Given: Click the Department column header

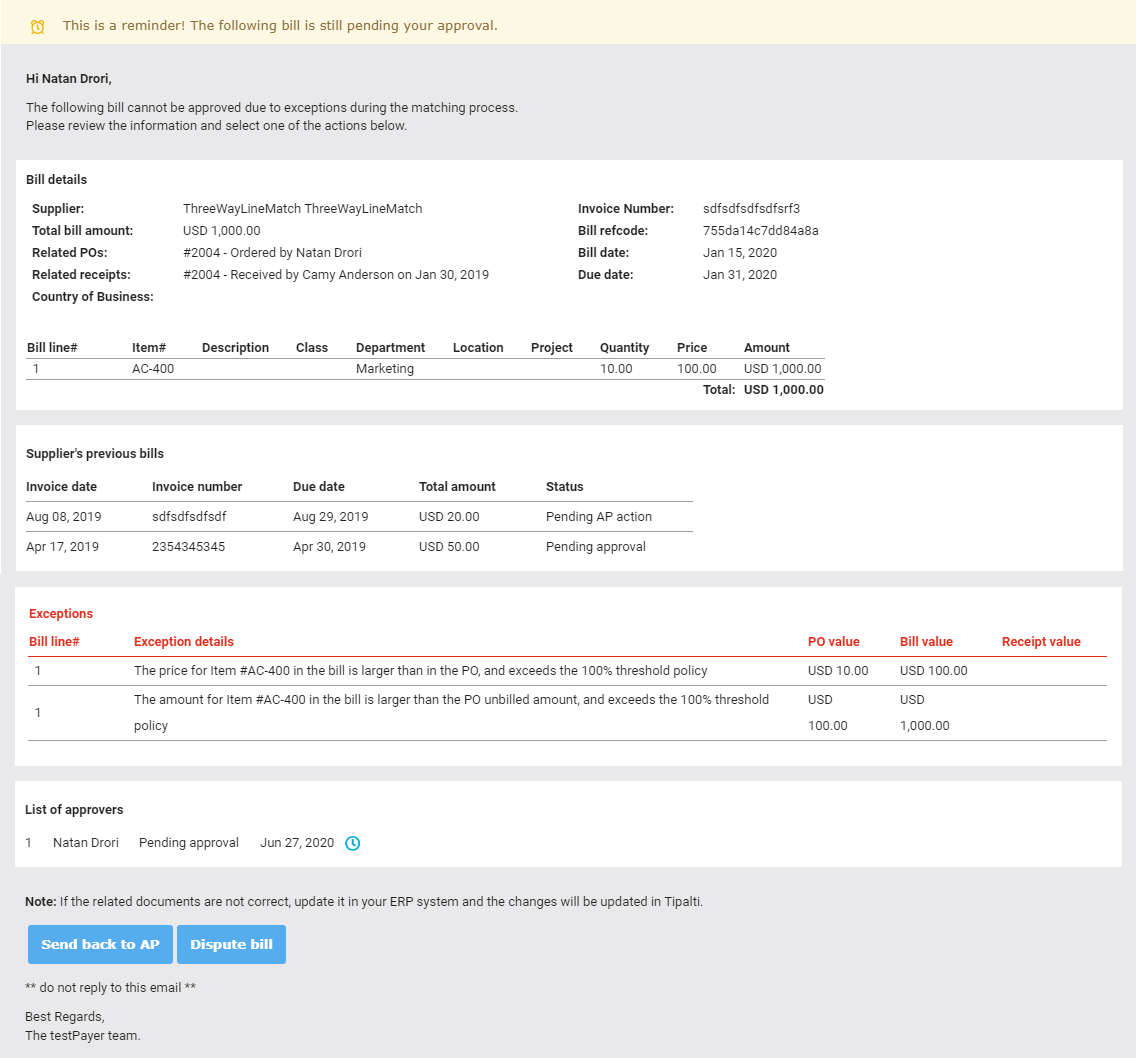Looking at the screenshot, I should tap(390, 348).
